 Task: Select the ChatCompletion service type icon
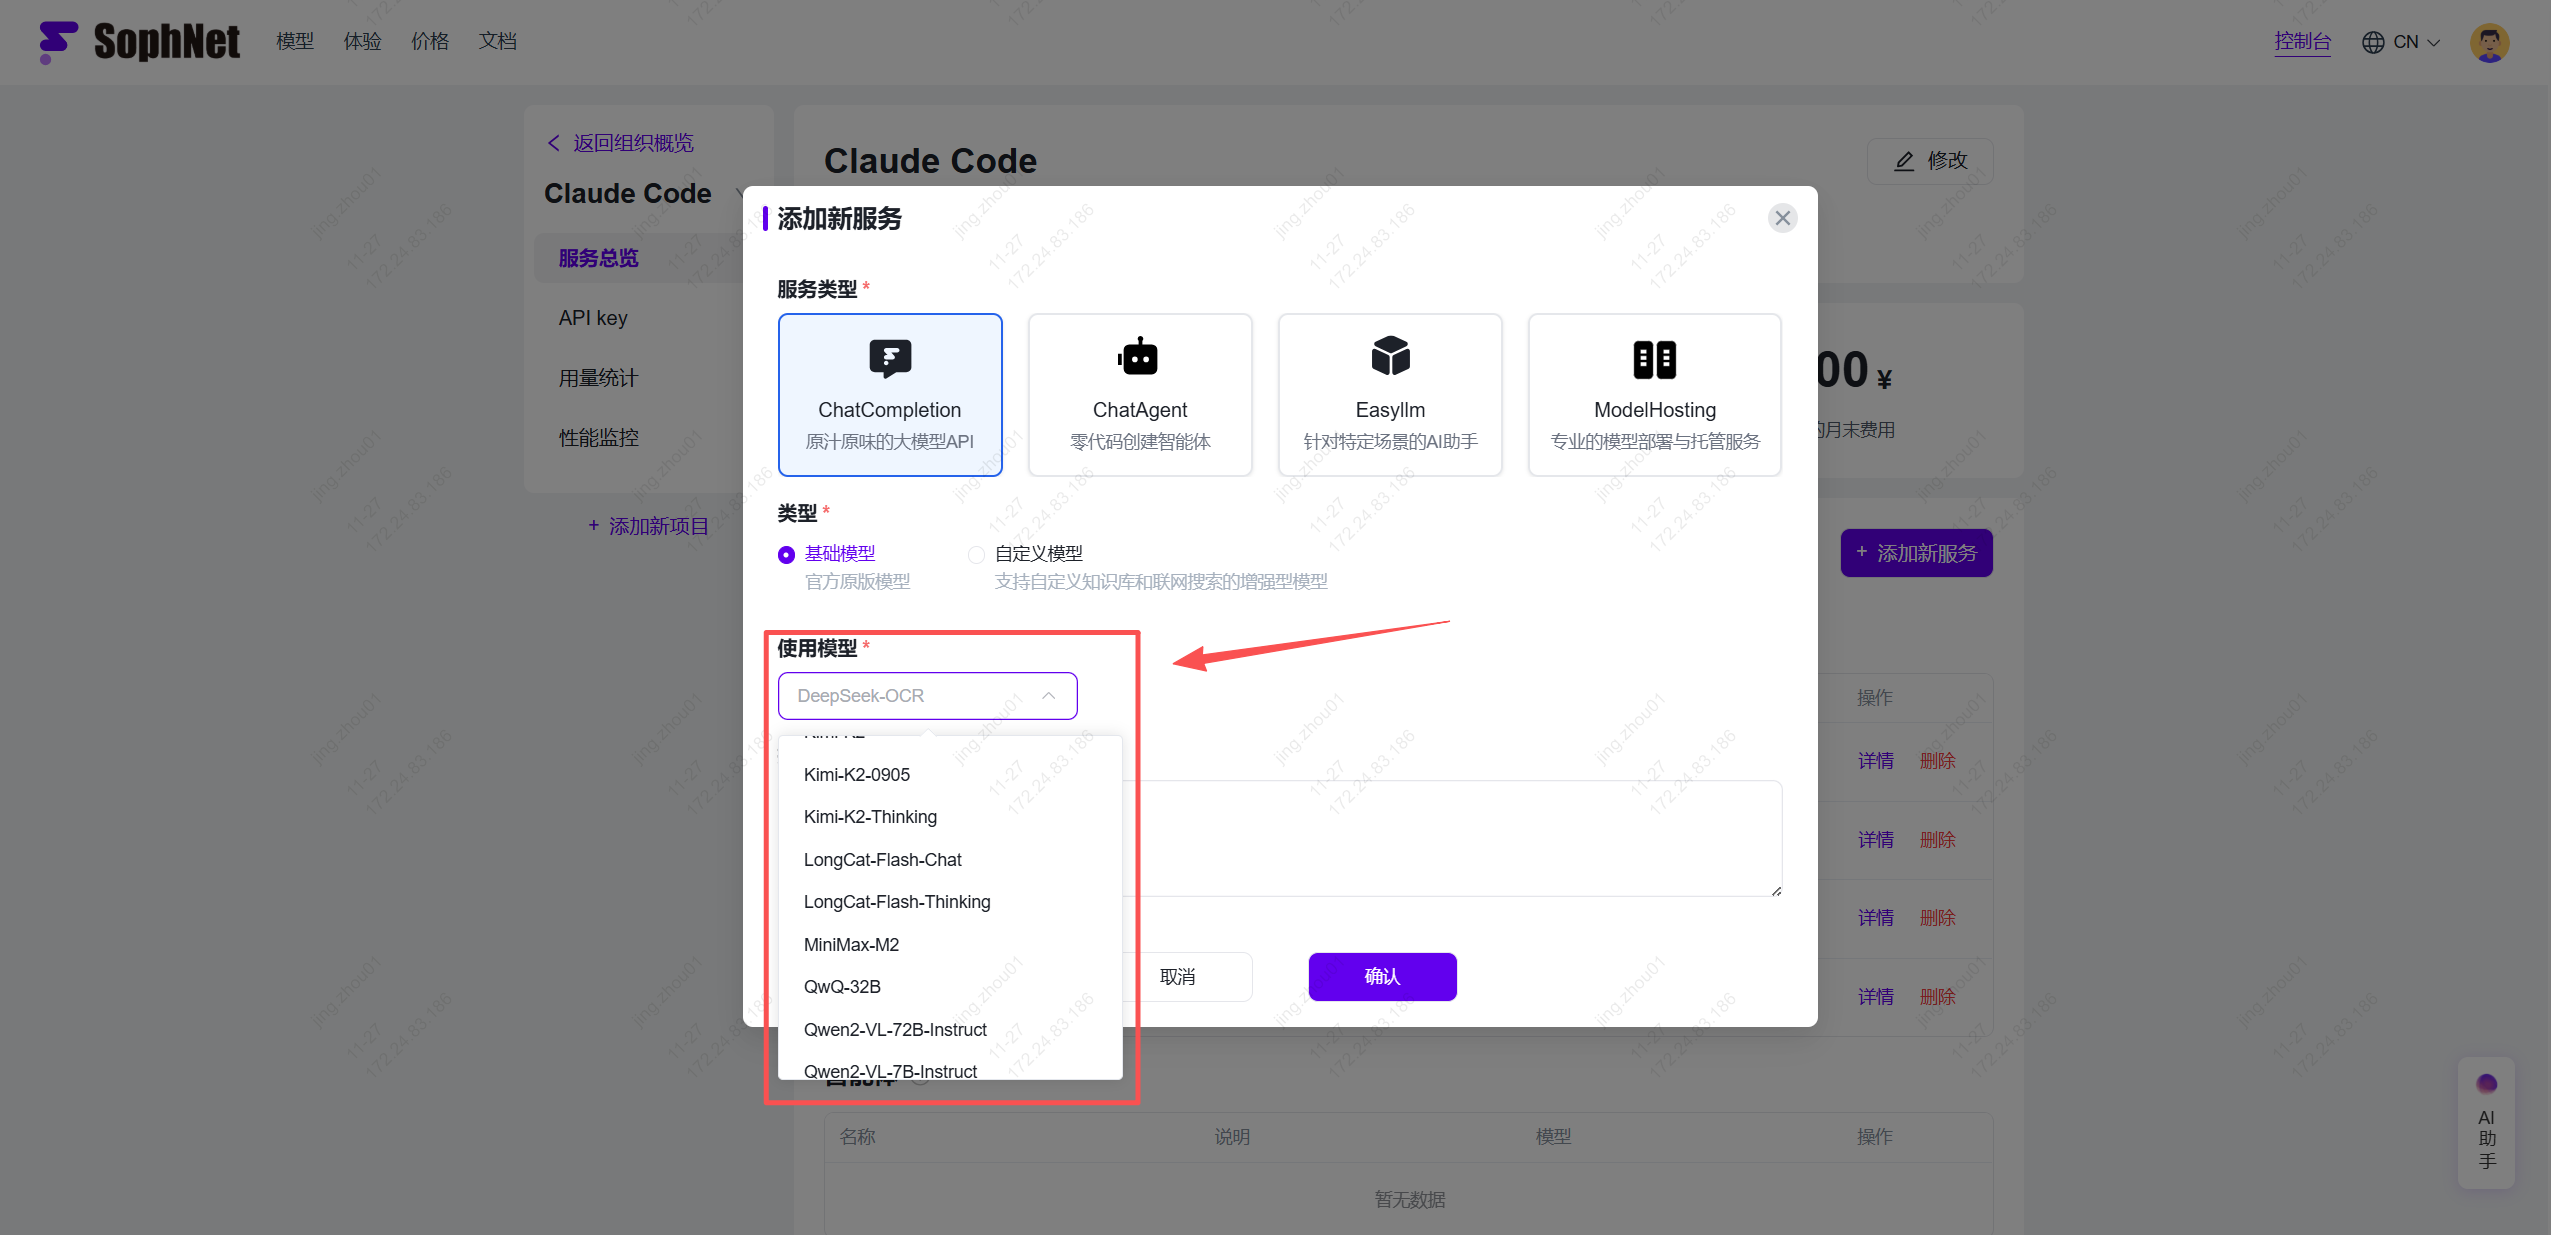point(889,358)
